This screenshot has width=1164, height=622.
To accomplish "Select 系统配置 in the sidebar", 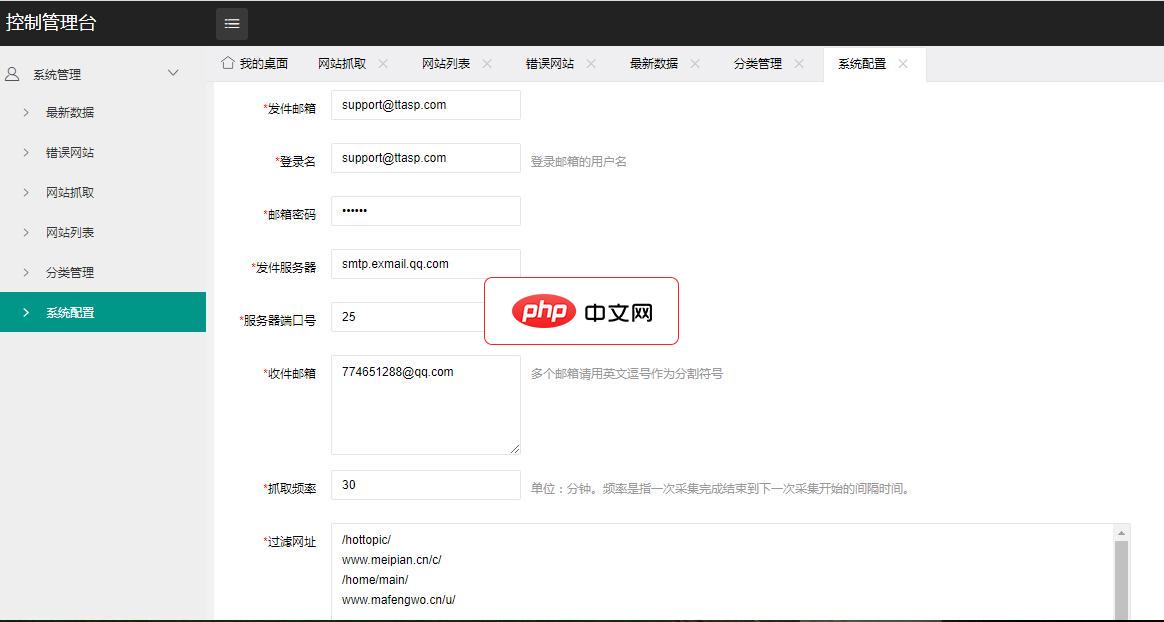I will [103, 312].
